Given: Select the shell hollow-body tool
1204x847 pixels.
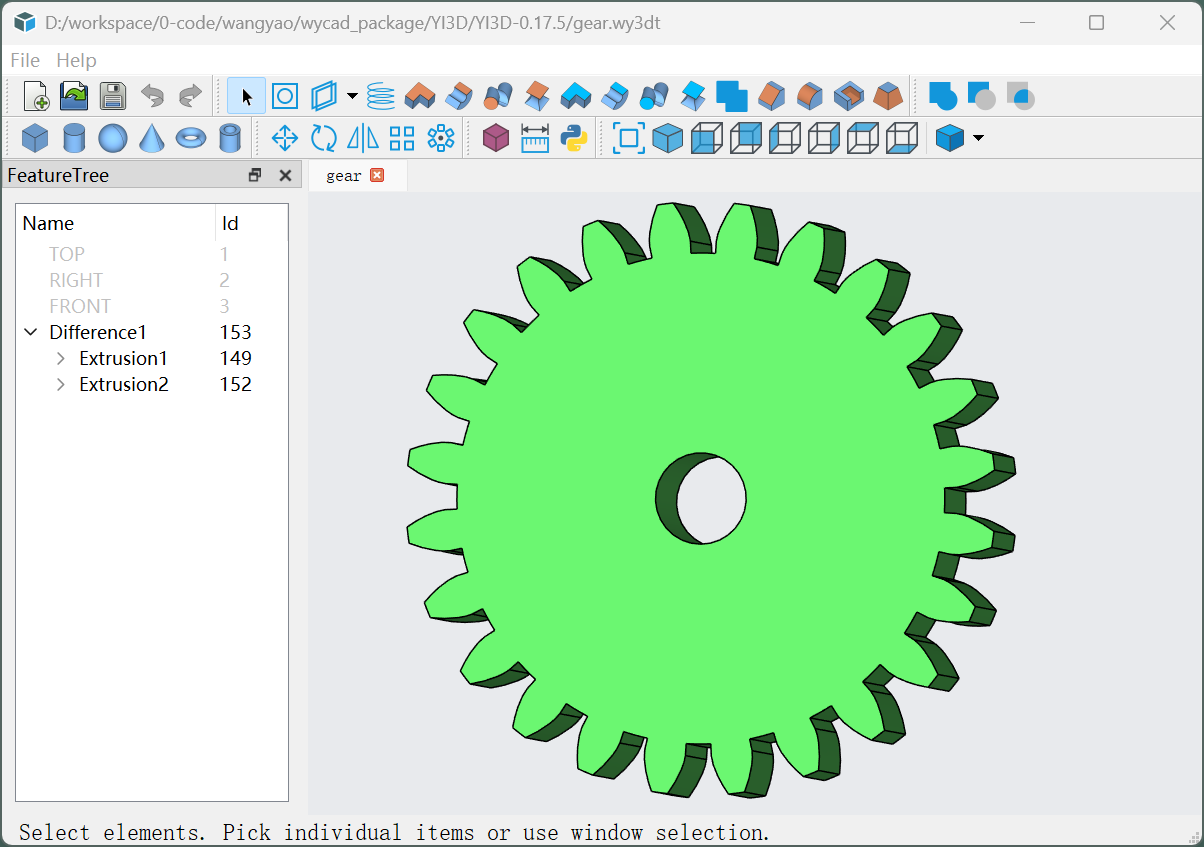Looking at the screenshot, I should coord(848,96).
